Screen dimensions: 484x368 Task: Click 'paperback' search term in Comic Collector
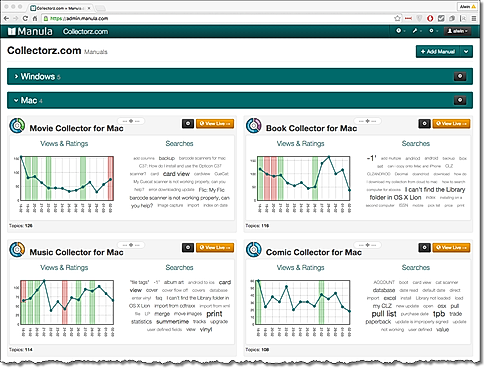click(x=378, y=322)
